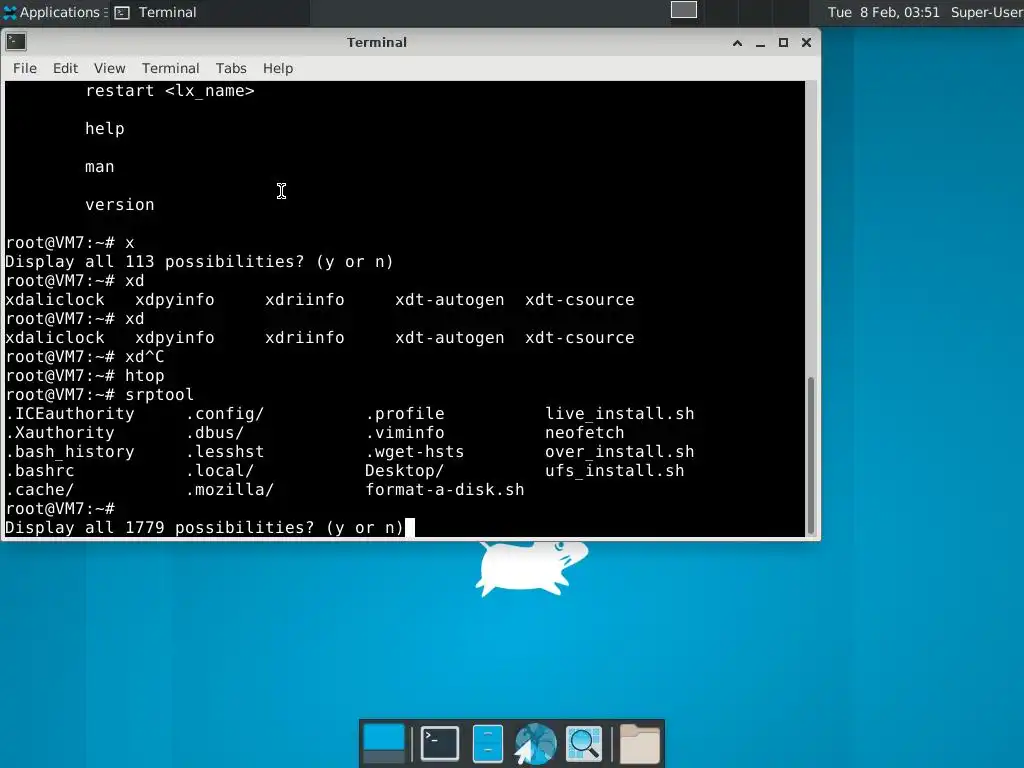This screenshot has width=1024, height=768.
Task: Launch Terminal Emulator from the dock
Action: tap(440, 743)
